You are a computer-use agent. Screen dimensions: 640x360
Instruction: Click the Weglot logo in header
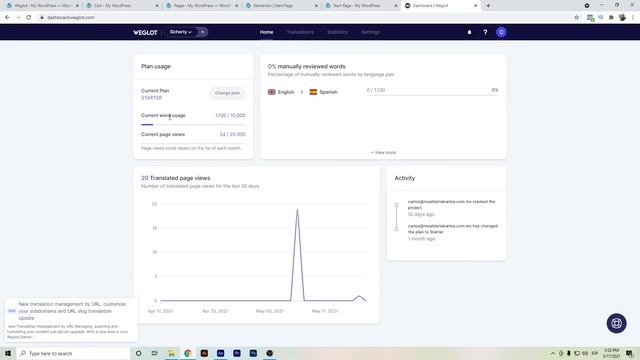pyautogui.click(x=145, y=32)
